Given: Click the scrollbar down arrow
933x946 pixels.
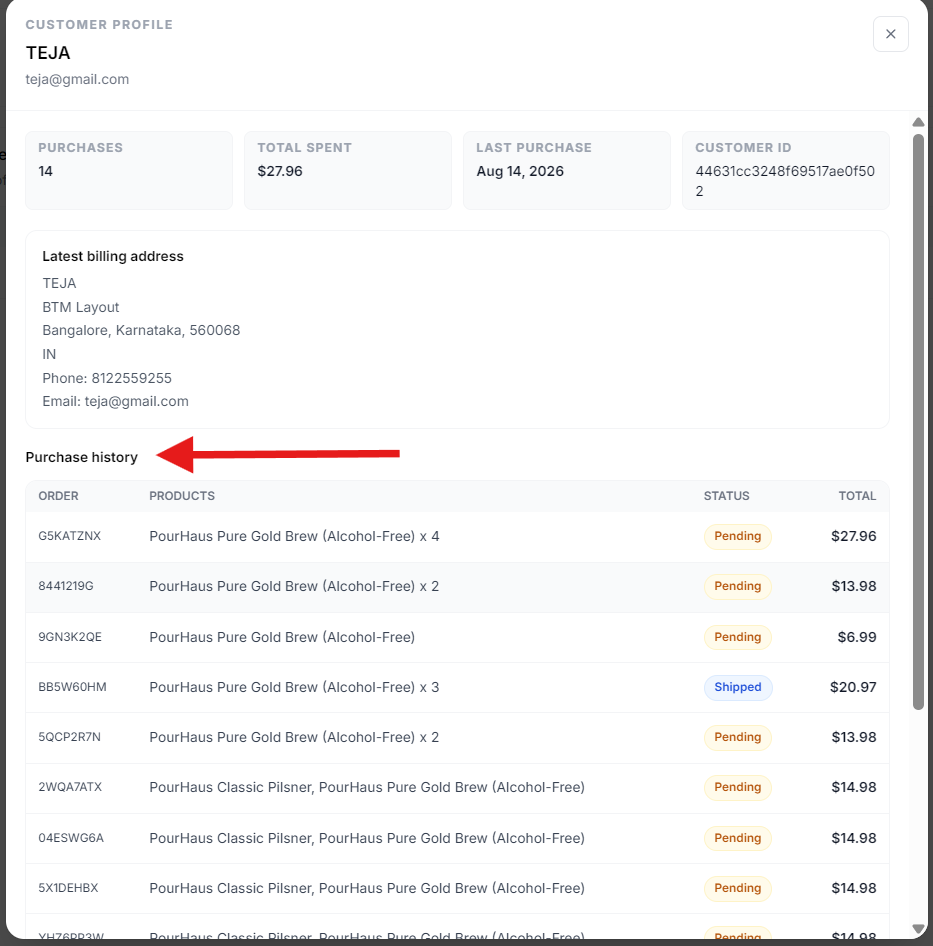Looking at the screenshot, I should coord(918,929).
